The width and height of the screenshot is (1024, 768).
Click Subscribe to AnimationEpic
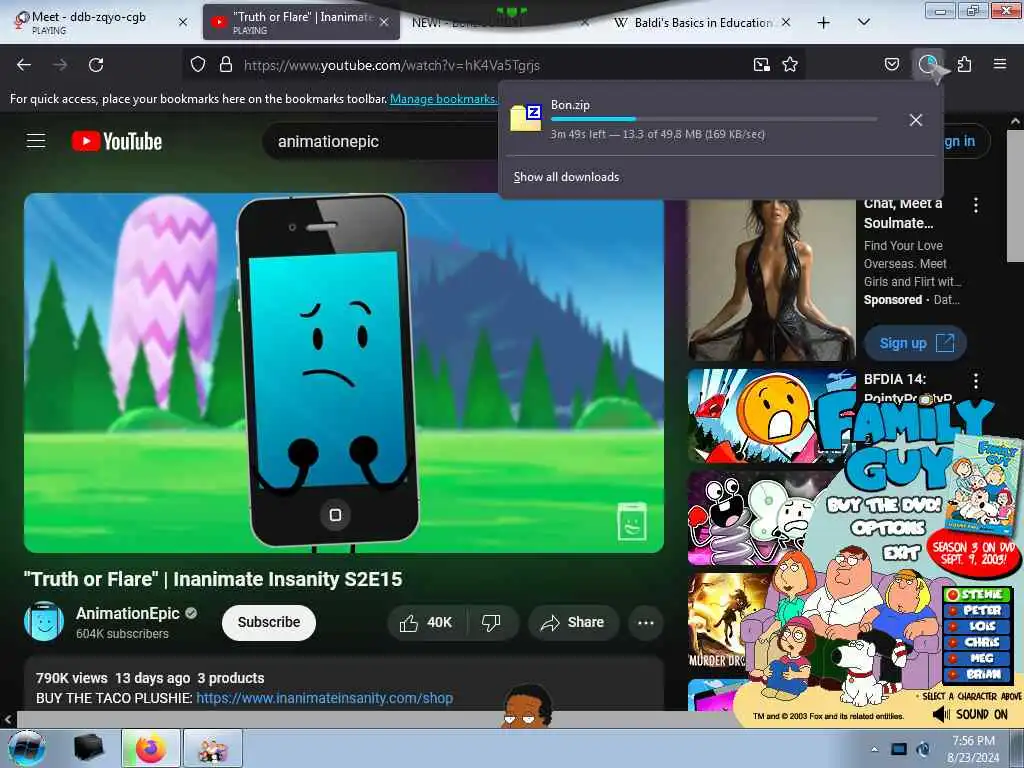pyautogui.click(x=268, y=622)
